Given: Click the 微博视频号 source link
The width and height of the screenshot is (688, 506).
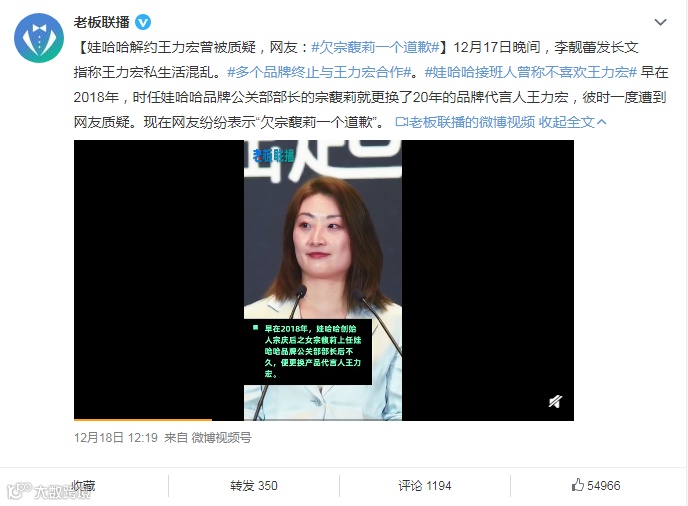Looking at the screenshot, I should tap(222, 438).
